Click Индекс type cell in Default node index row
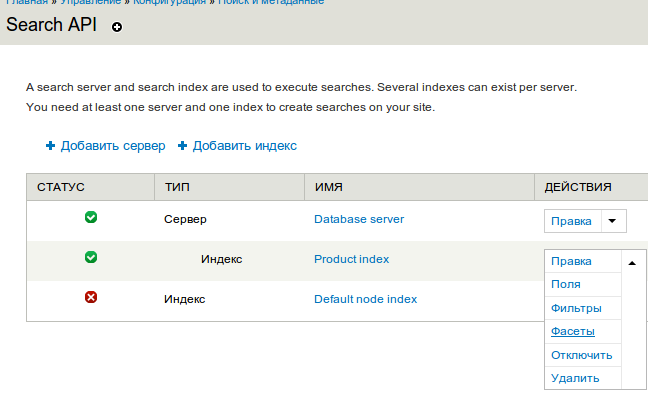 pyautogui.click(x=184, y=299)
